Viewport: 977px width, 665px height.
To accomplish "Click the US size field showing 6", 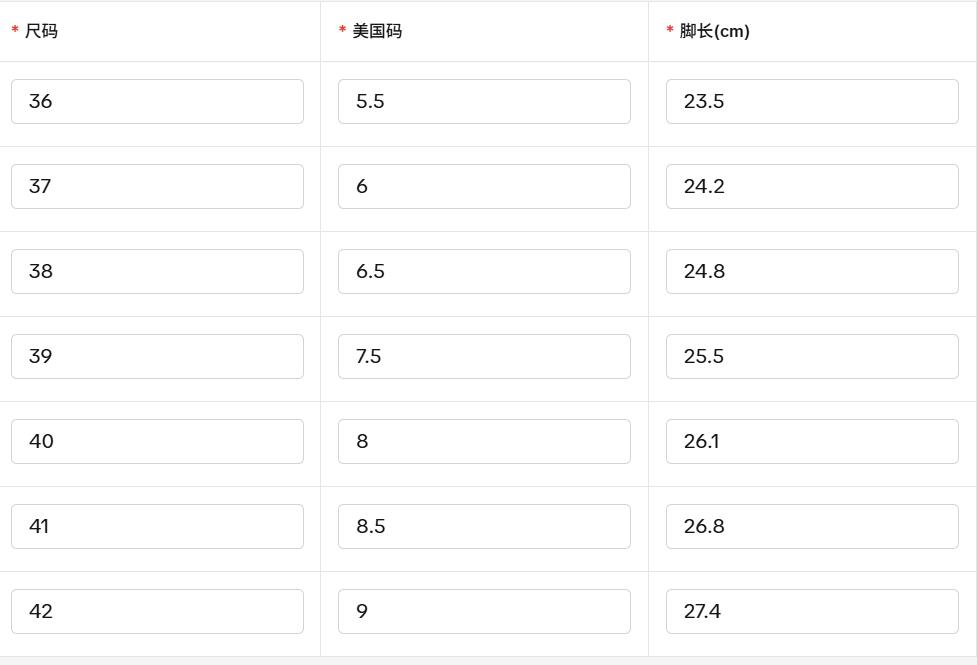I will (x=484, y=186).
